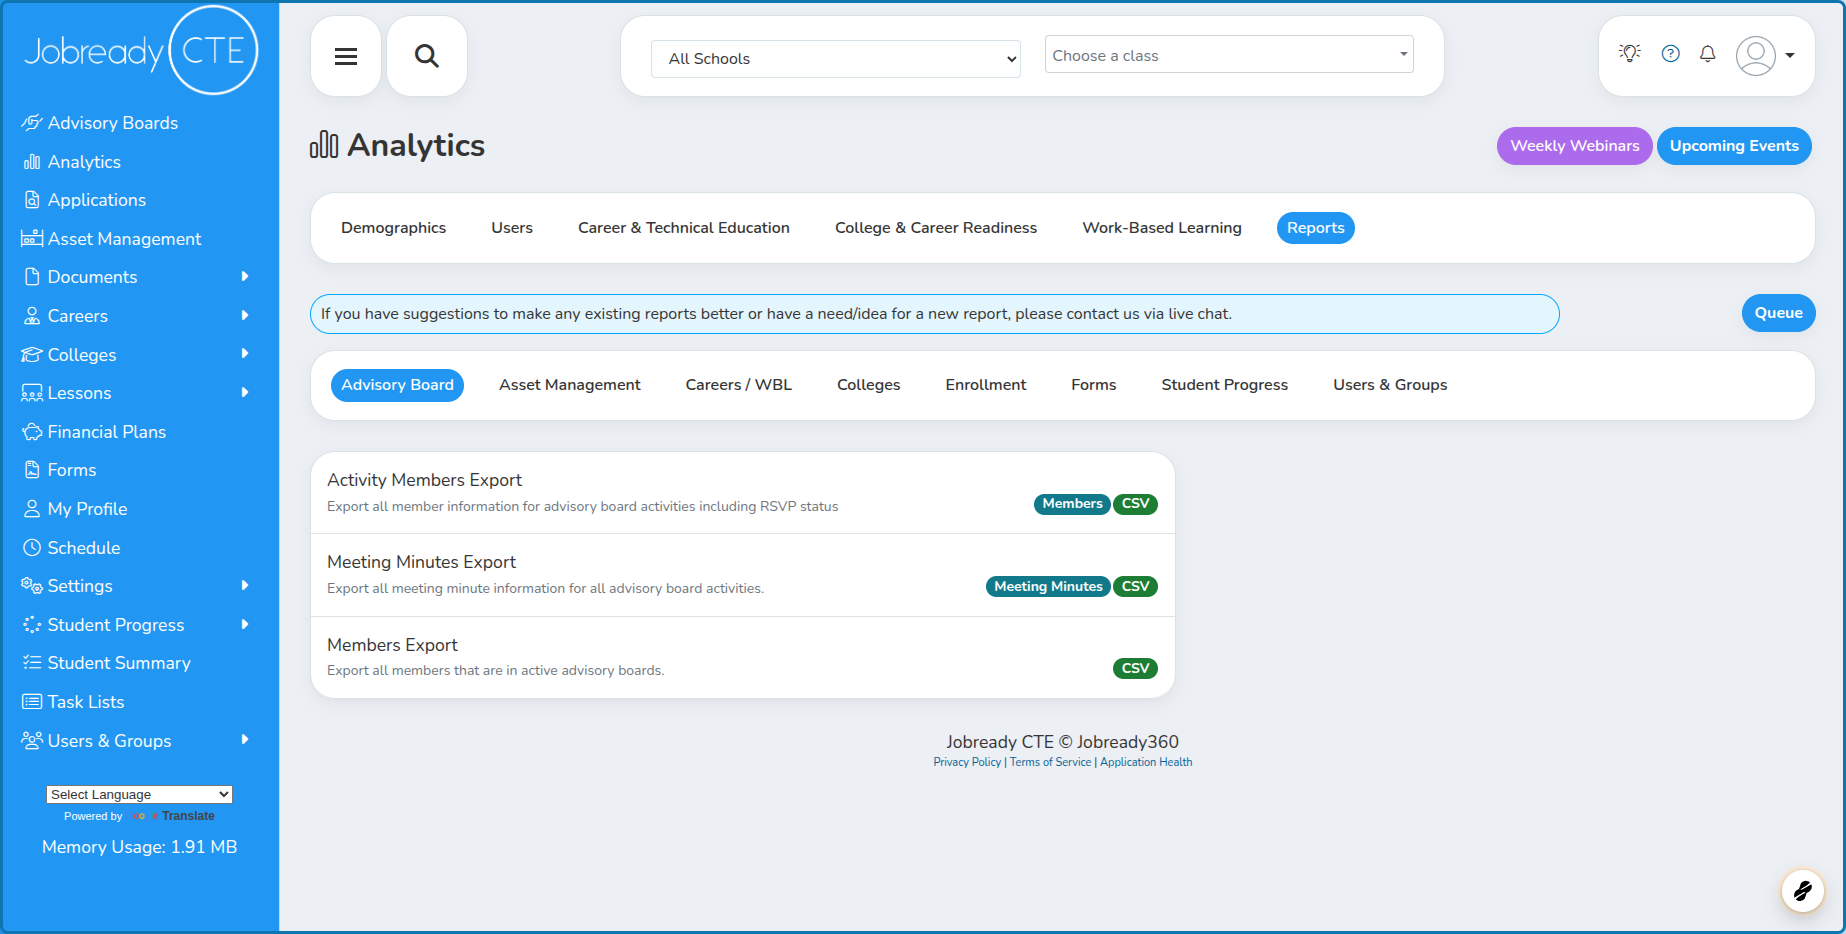Open the Privacy Policy link
This screenshot has width=1846, height=934.
pyautogui.click(x=967, y=762)
